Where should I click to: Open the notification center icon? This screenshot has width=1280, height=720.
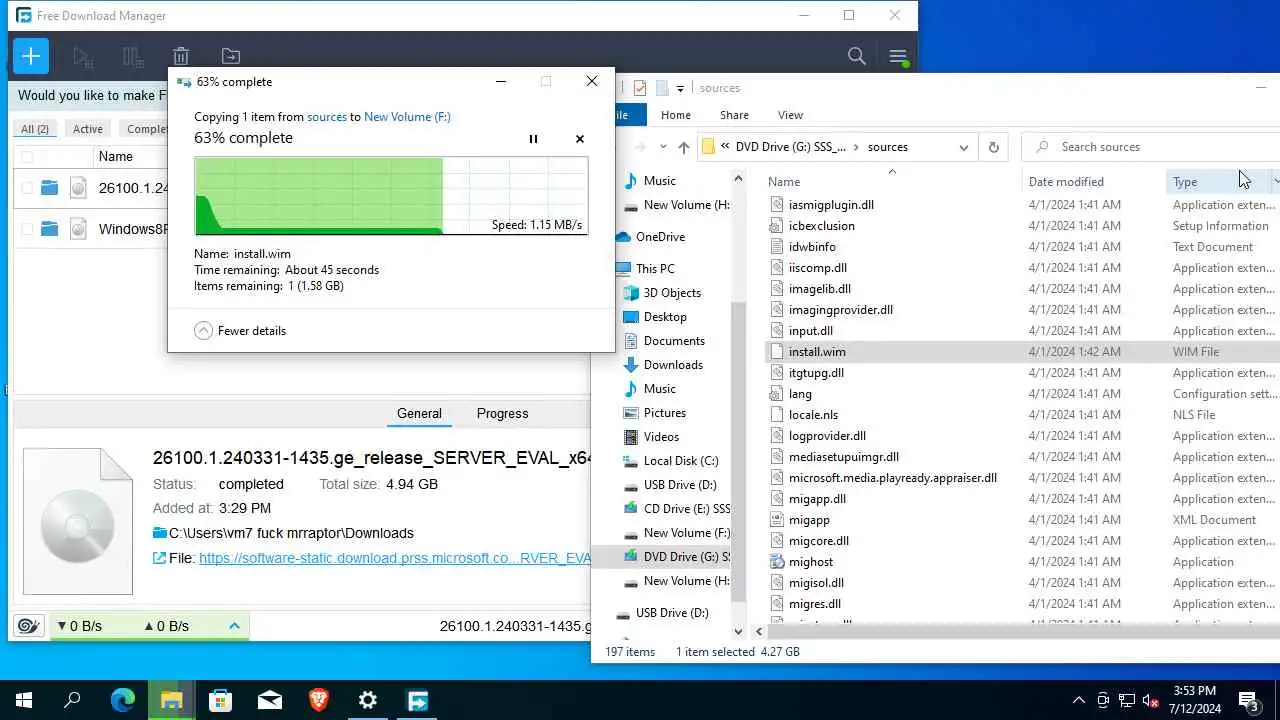pos(1249,701)
